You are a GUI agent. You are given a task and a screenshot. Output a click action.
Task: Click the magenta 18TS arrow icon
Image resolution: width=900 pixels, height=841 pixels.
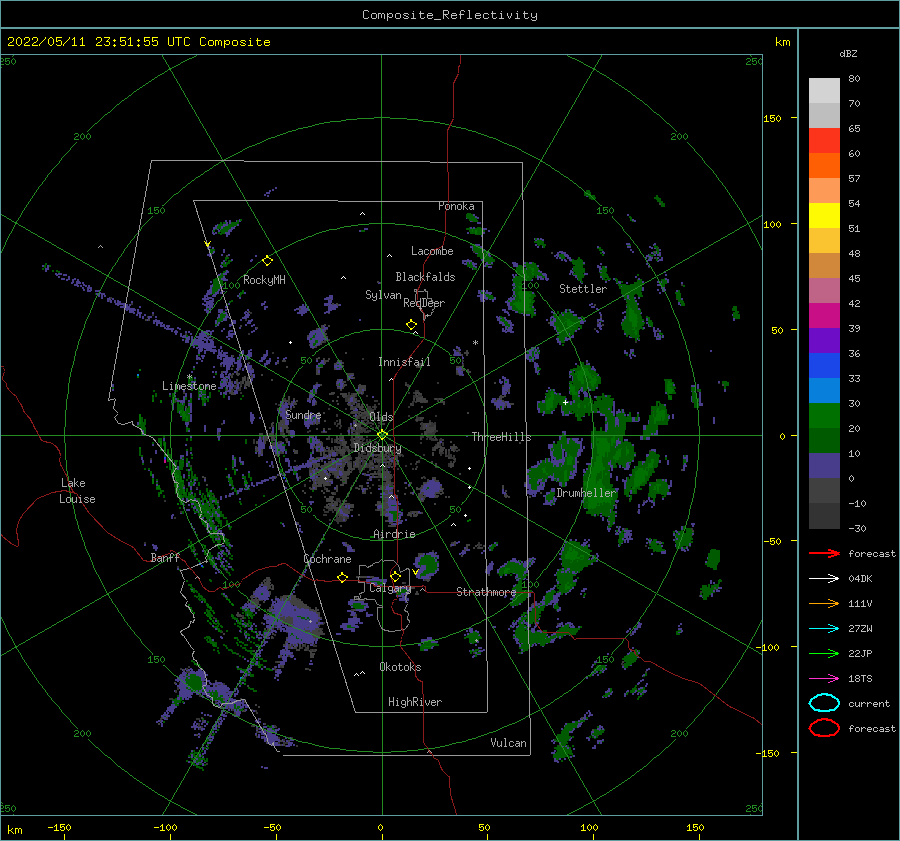point(824,678)
